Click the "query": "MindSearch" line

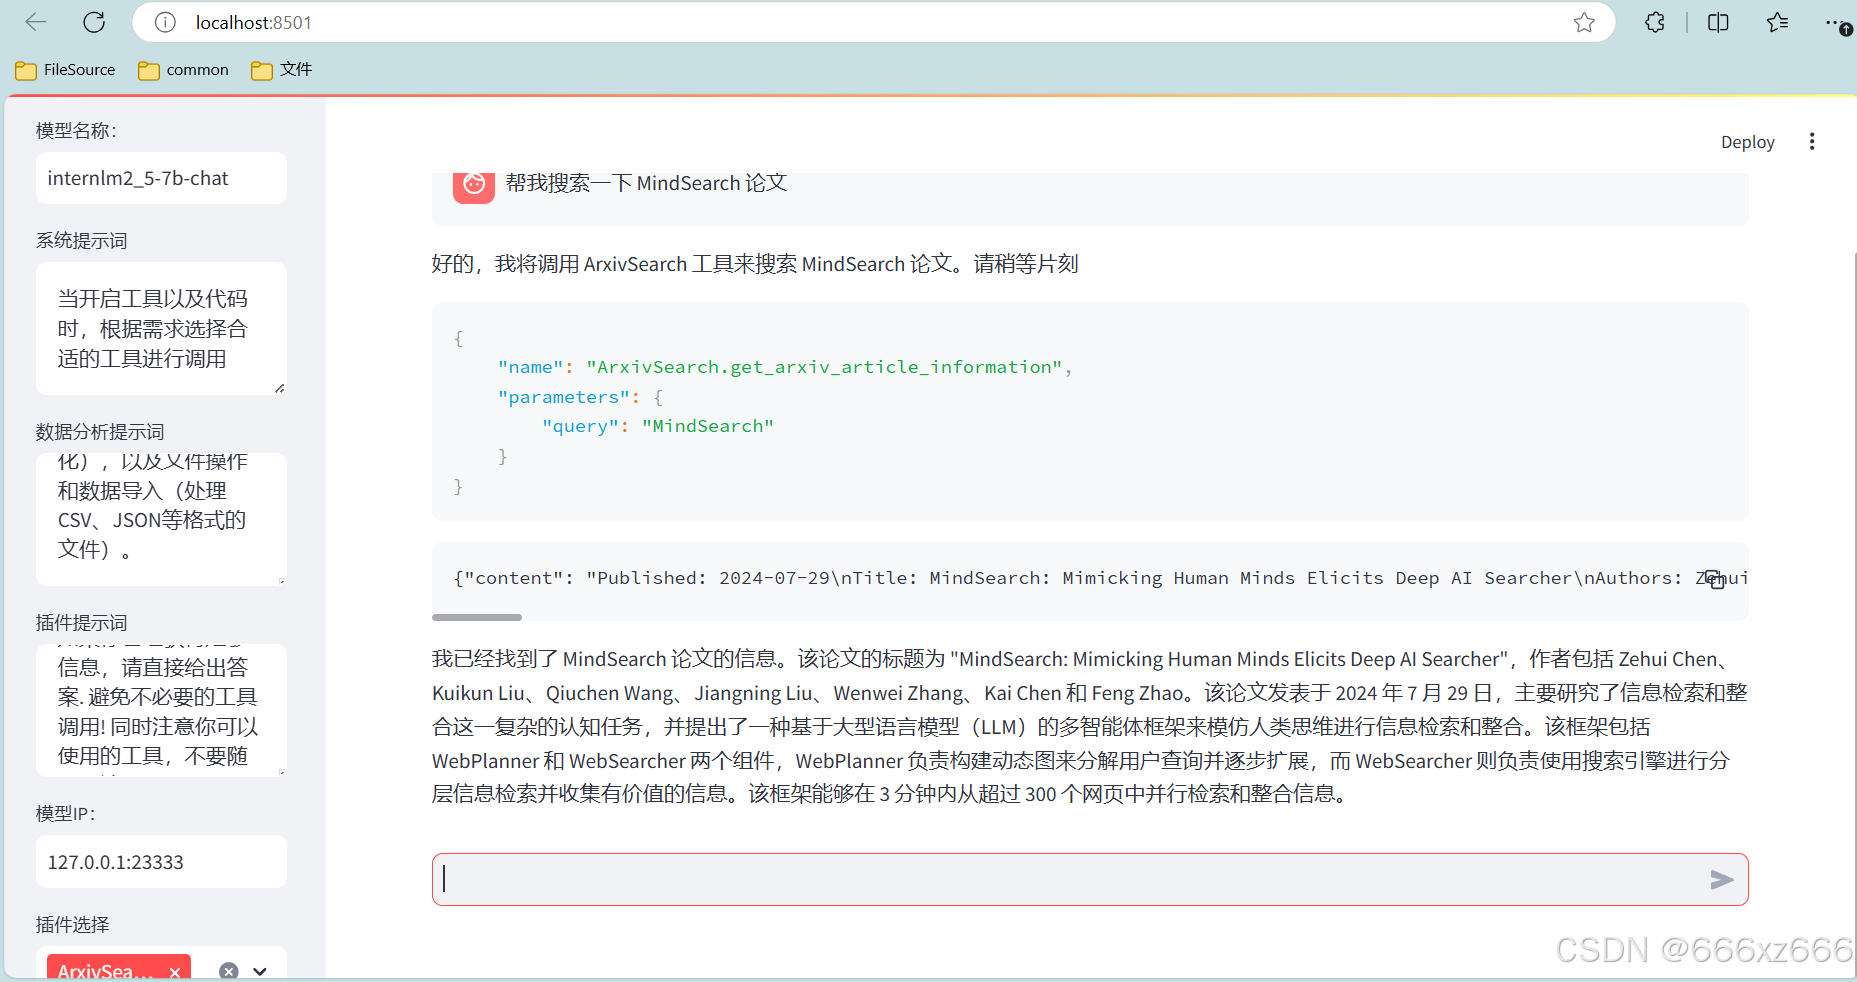tap(658, 426)
